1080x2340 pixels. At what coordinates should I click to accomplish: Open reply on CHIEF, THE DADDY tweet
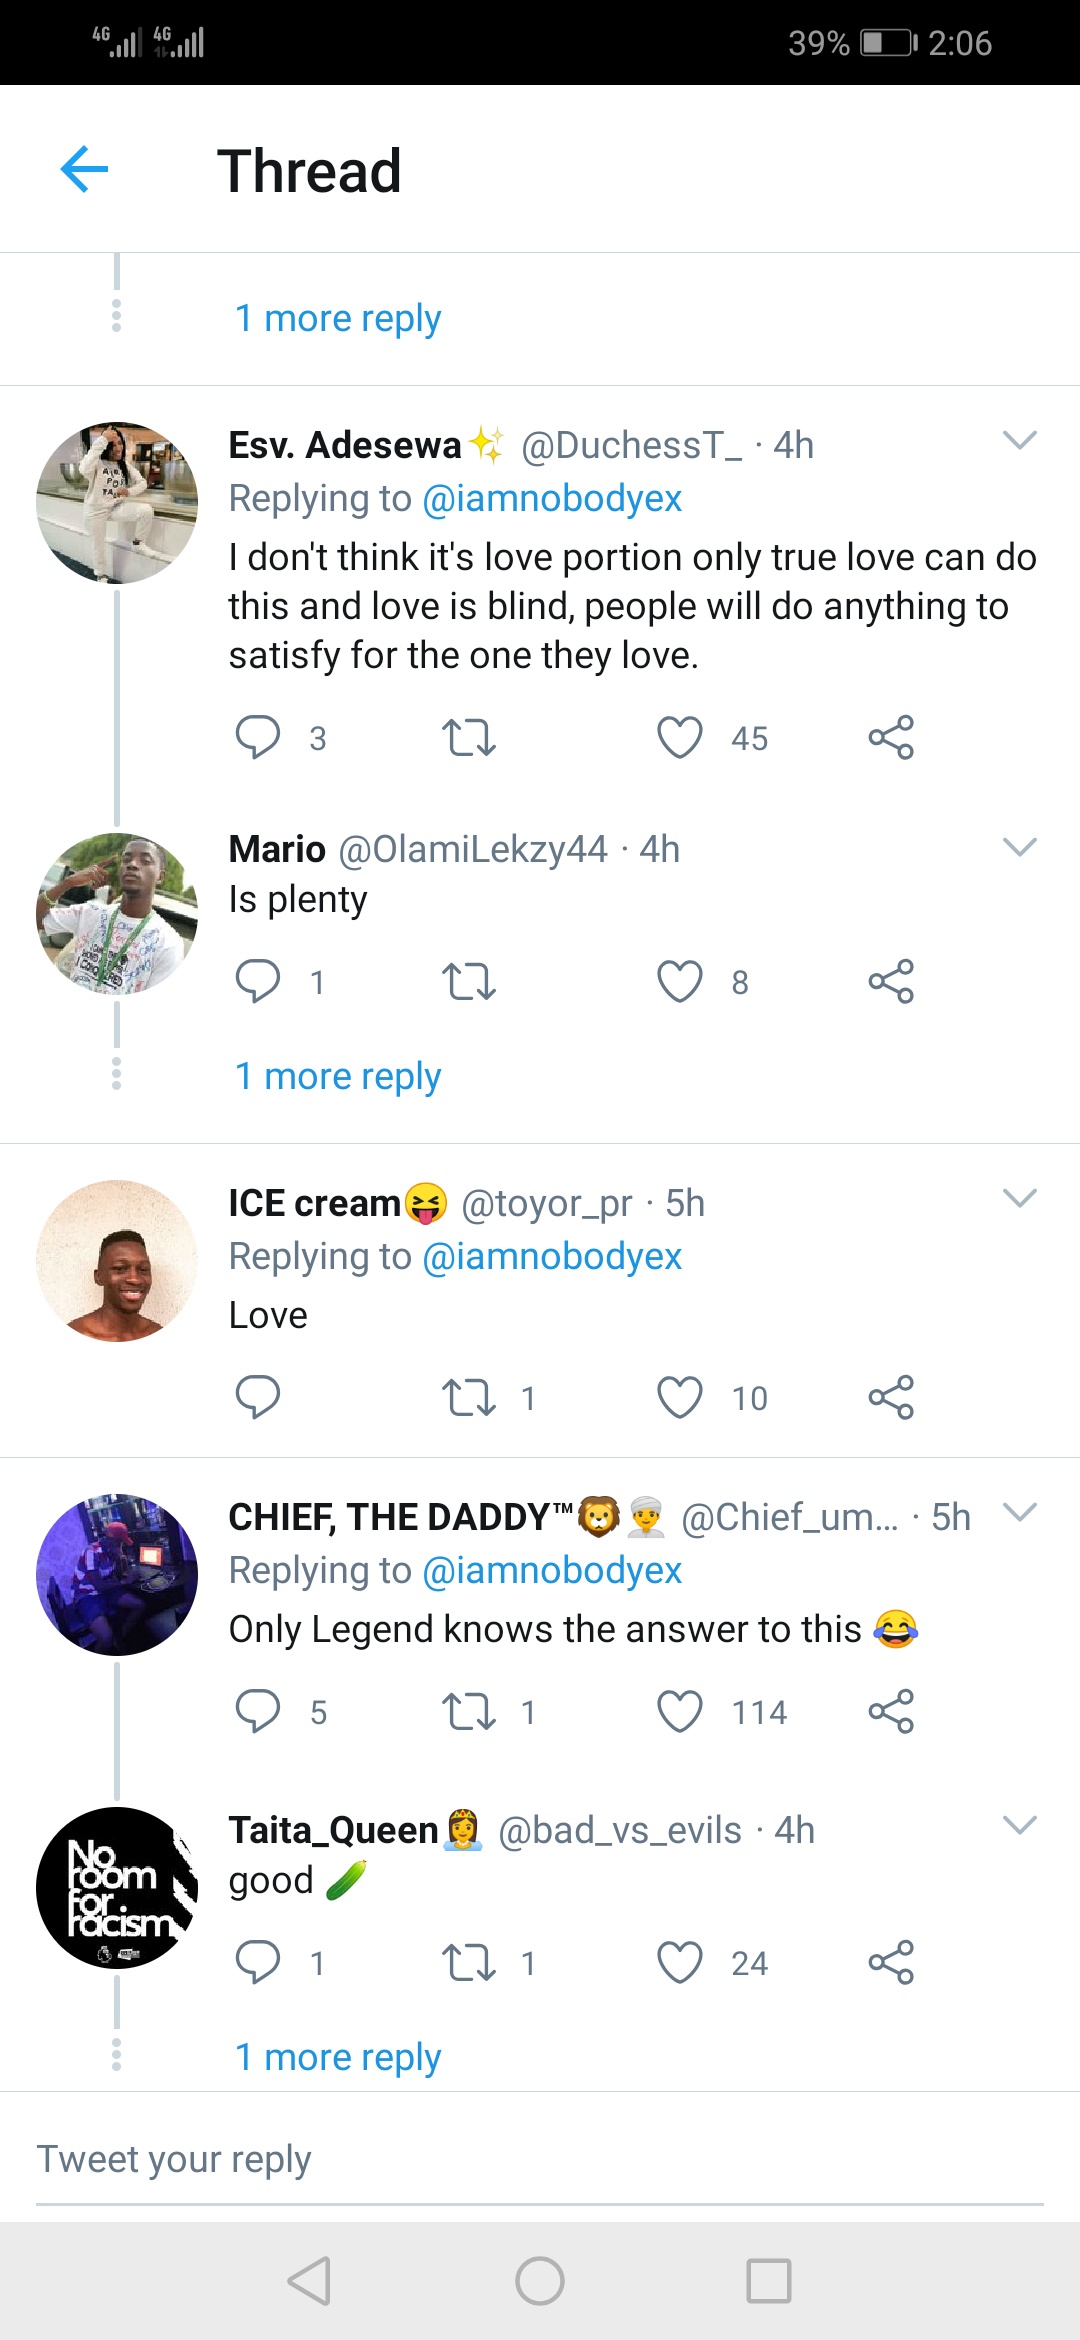257,1711
